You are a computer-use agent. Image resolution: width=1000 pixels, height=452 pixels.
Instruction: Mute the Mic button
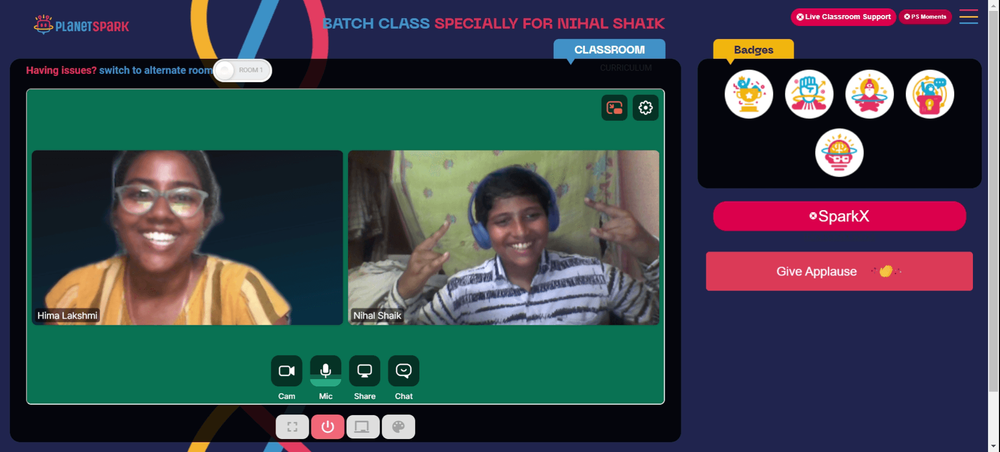click(x=325, y=371)
